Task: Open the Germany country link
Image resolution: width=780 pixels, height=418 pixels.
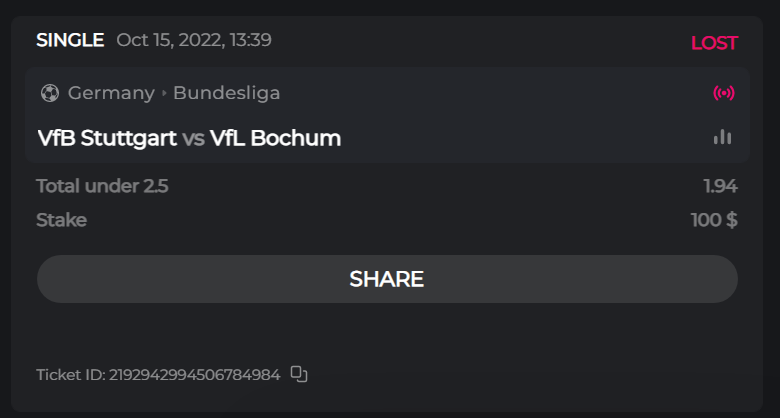Action: click(x=111, y=93)
